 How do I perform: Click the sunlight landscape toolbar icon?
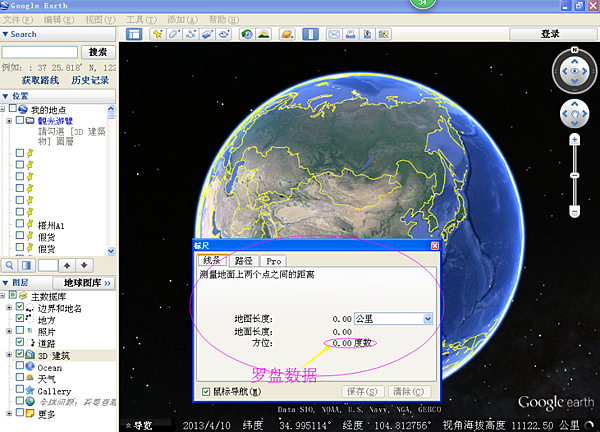tap(264, 34)
